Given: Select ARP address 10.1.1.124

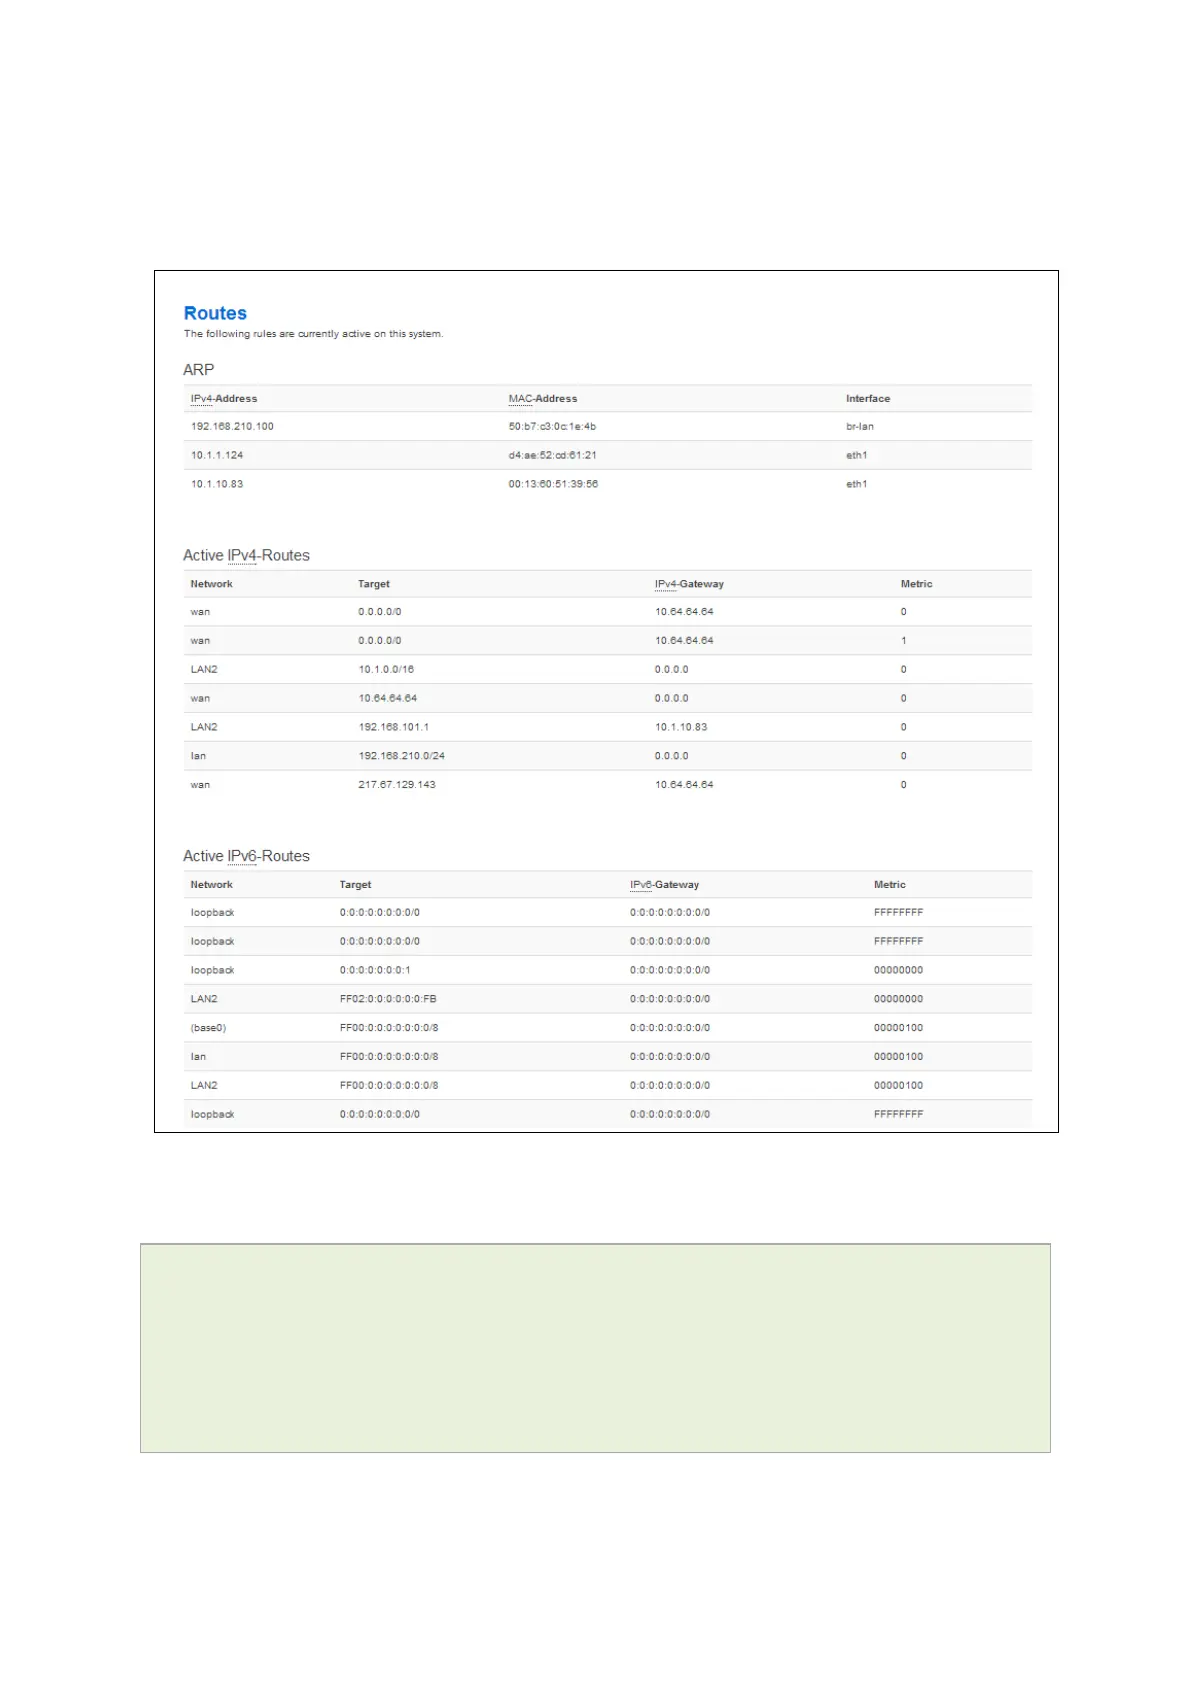Looking at the screenshot, I should coord(217,455).
